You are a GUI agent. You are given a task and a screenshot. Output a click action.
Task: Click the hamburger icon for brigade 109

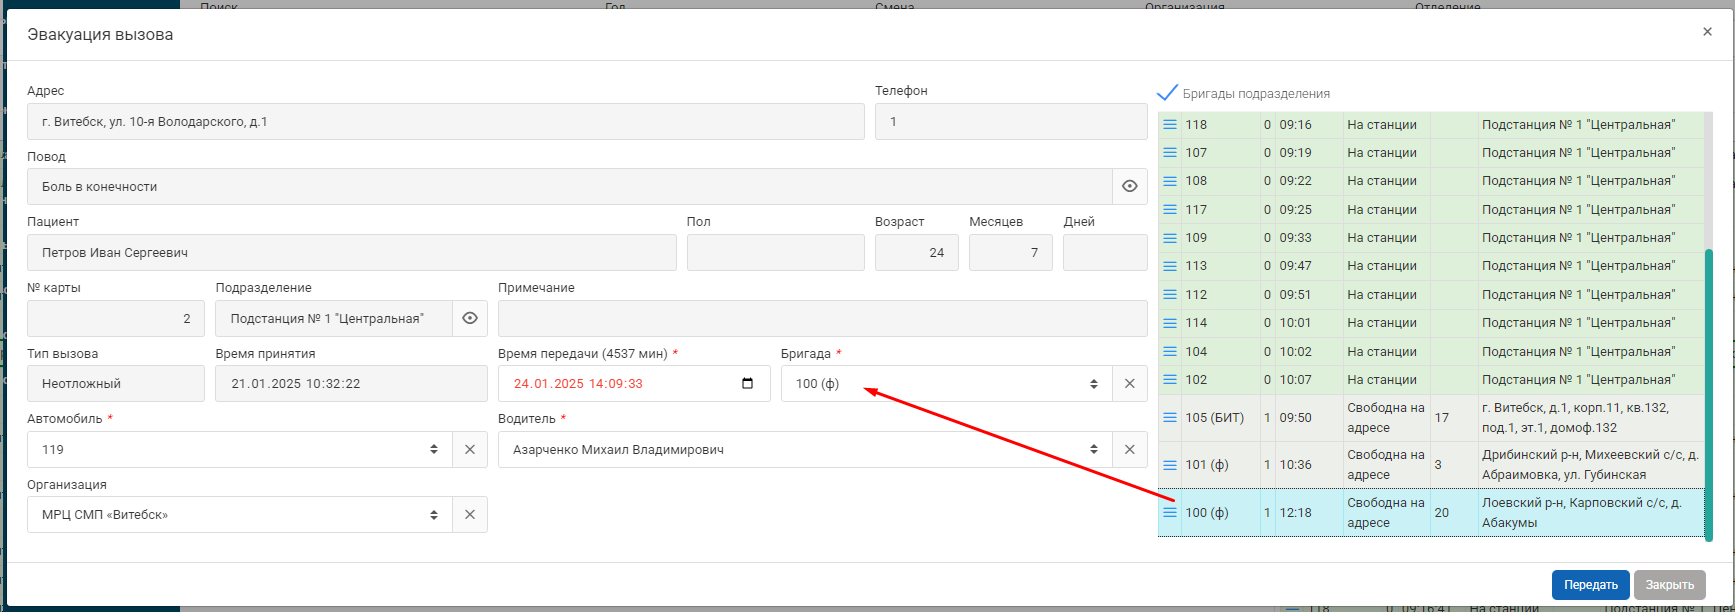(1169, 238)
